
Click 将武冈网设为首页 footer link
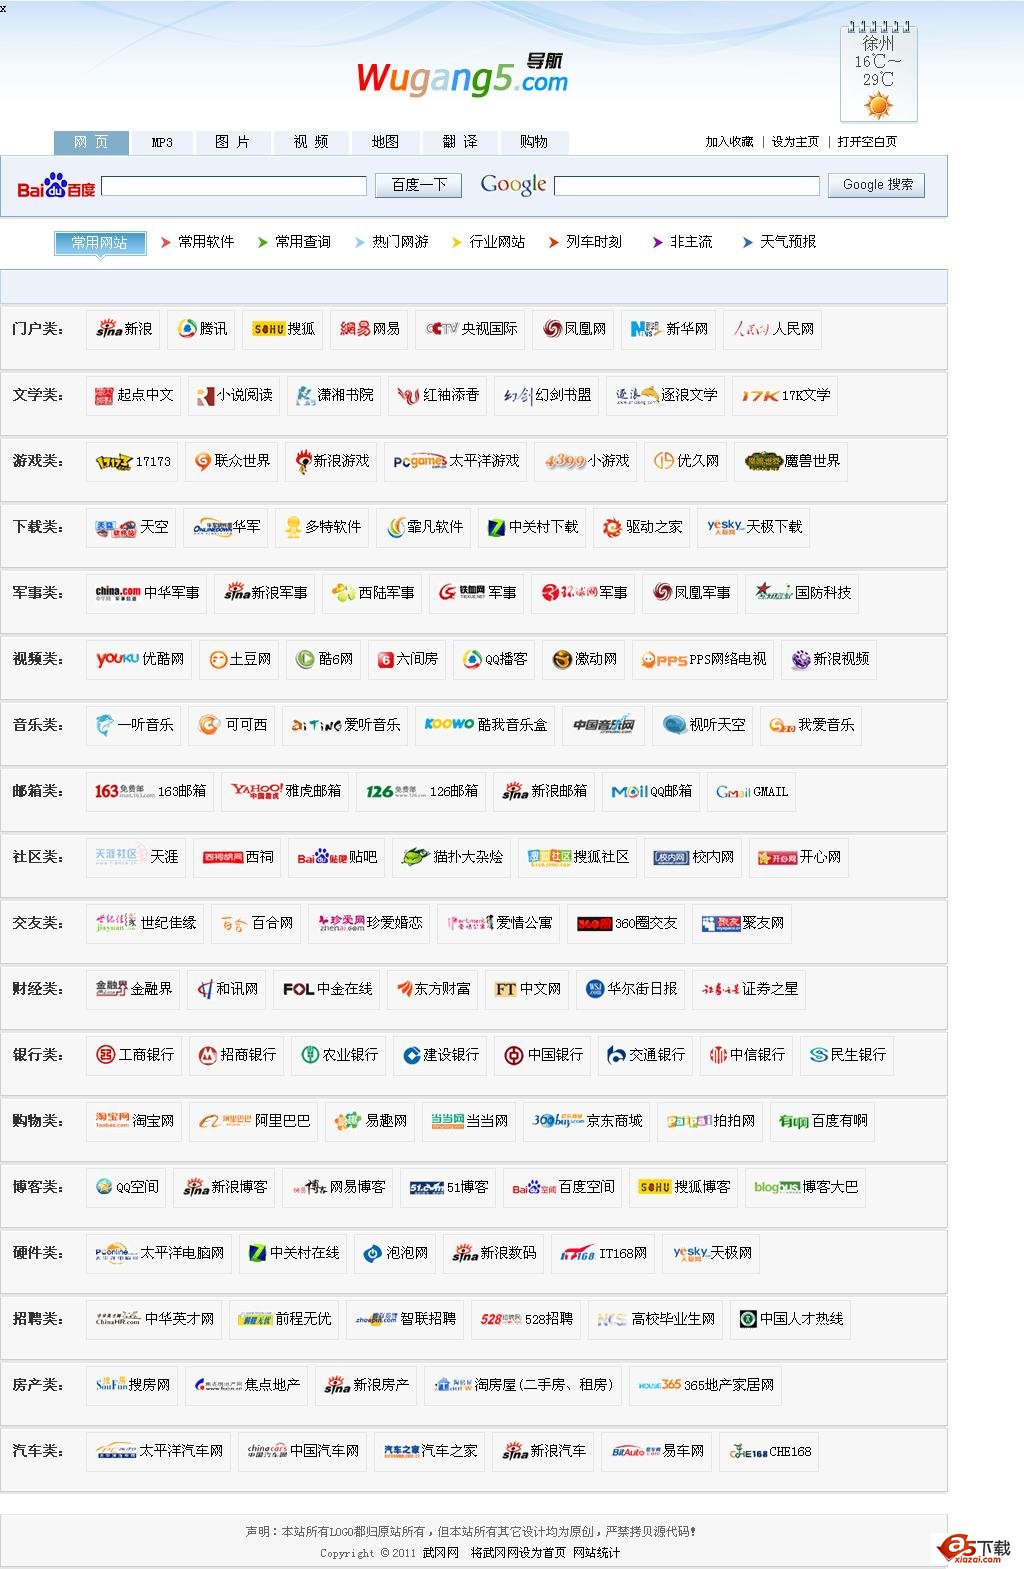point(518,1553)
